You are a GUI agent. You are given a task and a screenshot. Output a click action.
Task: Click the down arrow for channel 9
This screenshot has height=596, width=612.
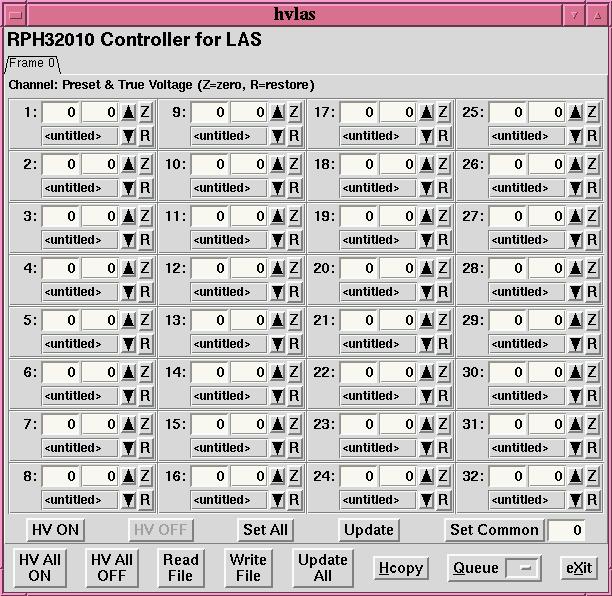point(277,136)
